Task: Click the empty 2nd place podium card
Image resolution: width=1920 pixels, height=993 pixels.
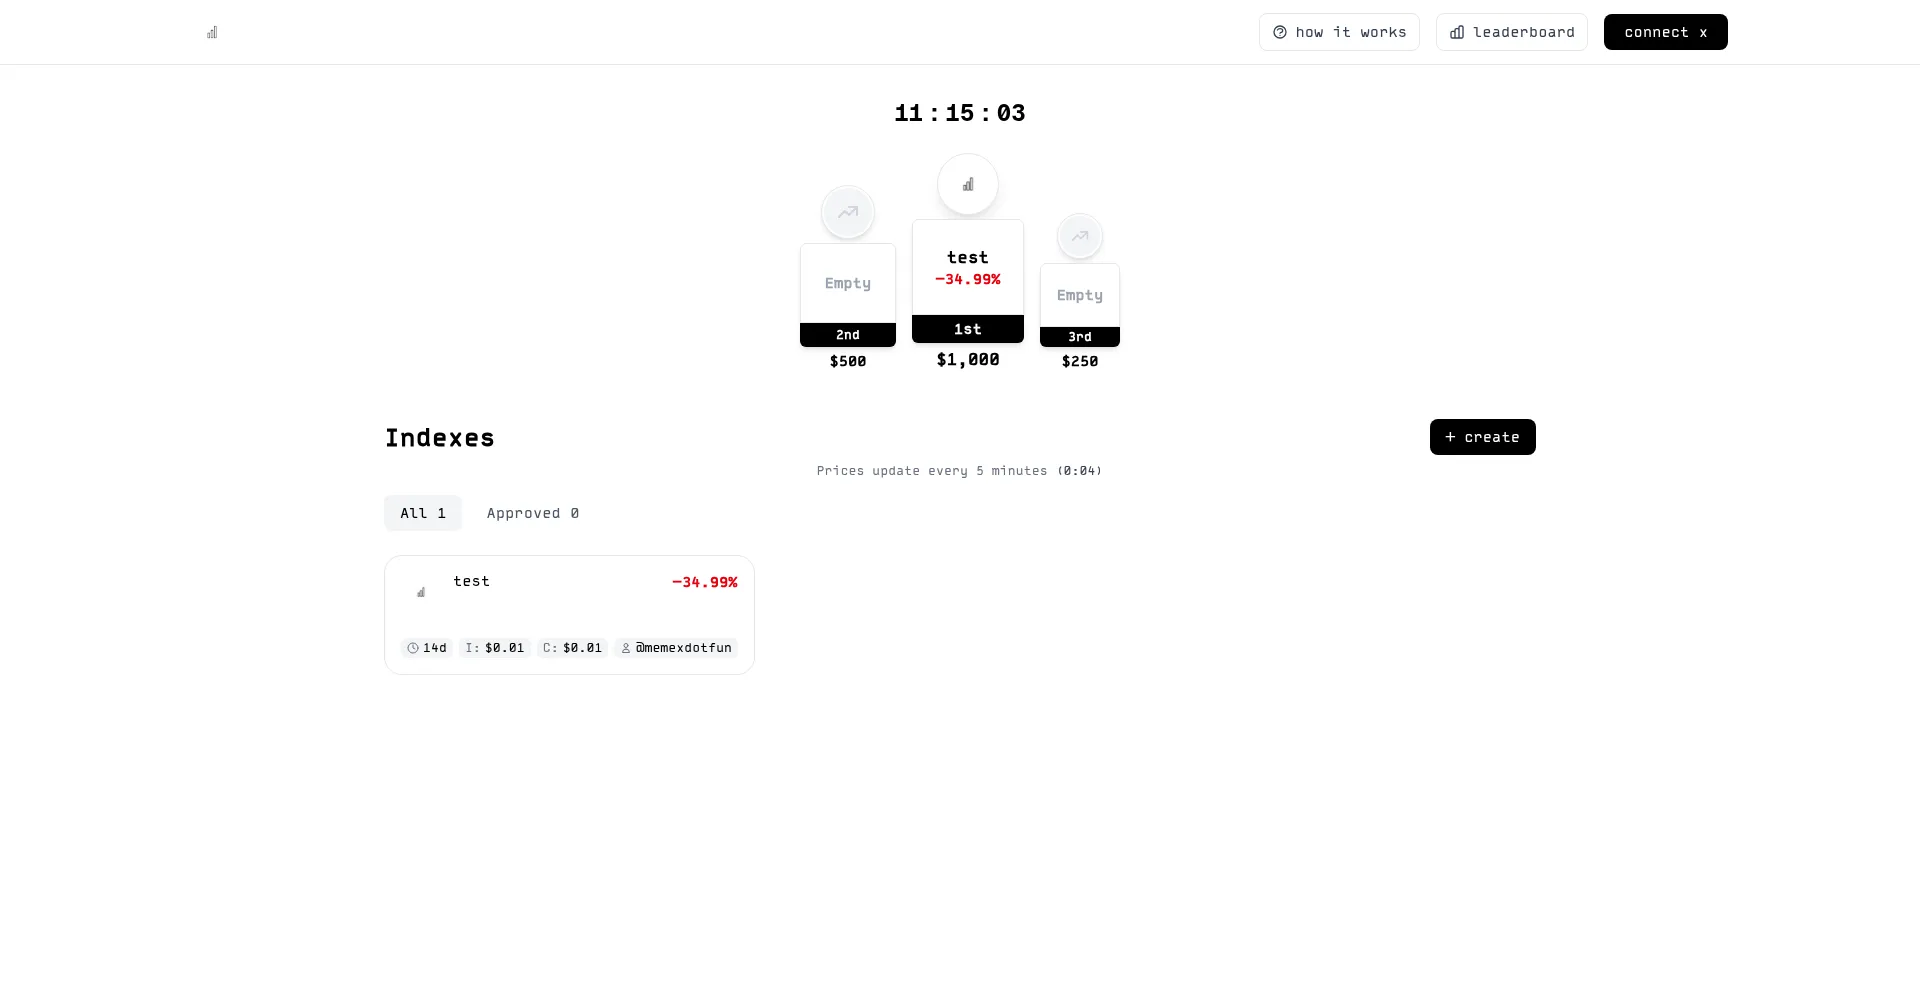Action: click(x=848, y=284)
